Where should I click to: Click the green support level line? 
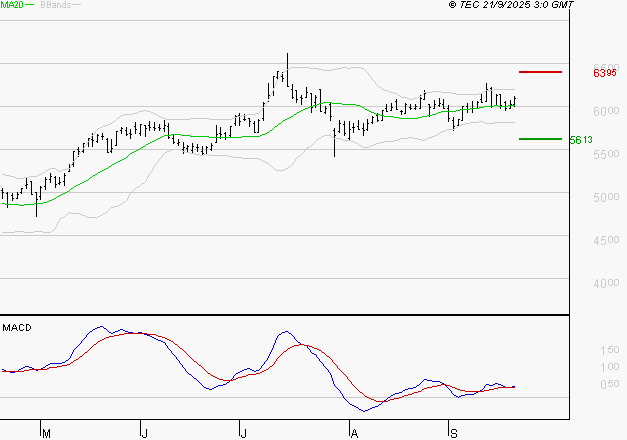(x=540, y=139)
